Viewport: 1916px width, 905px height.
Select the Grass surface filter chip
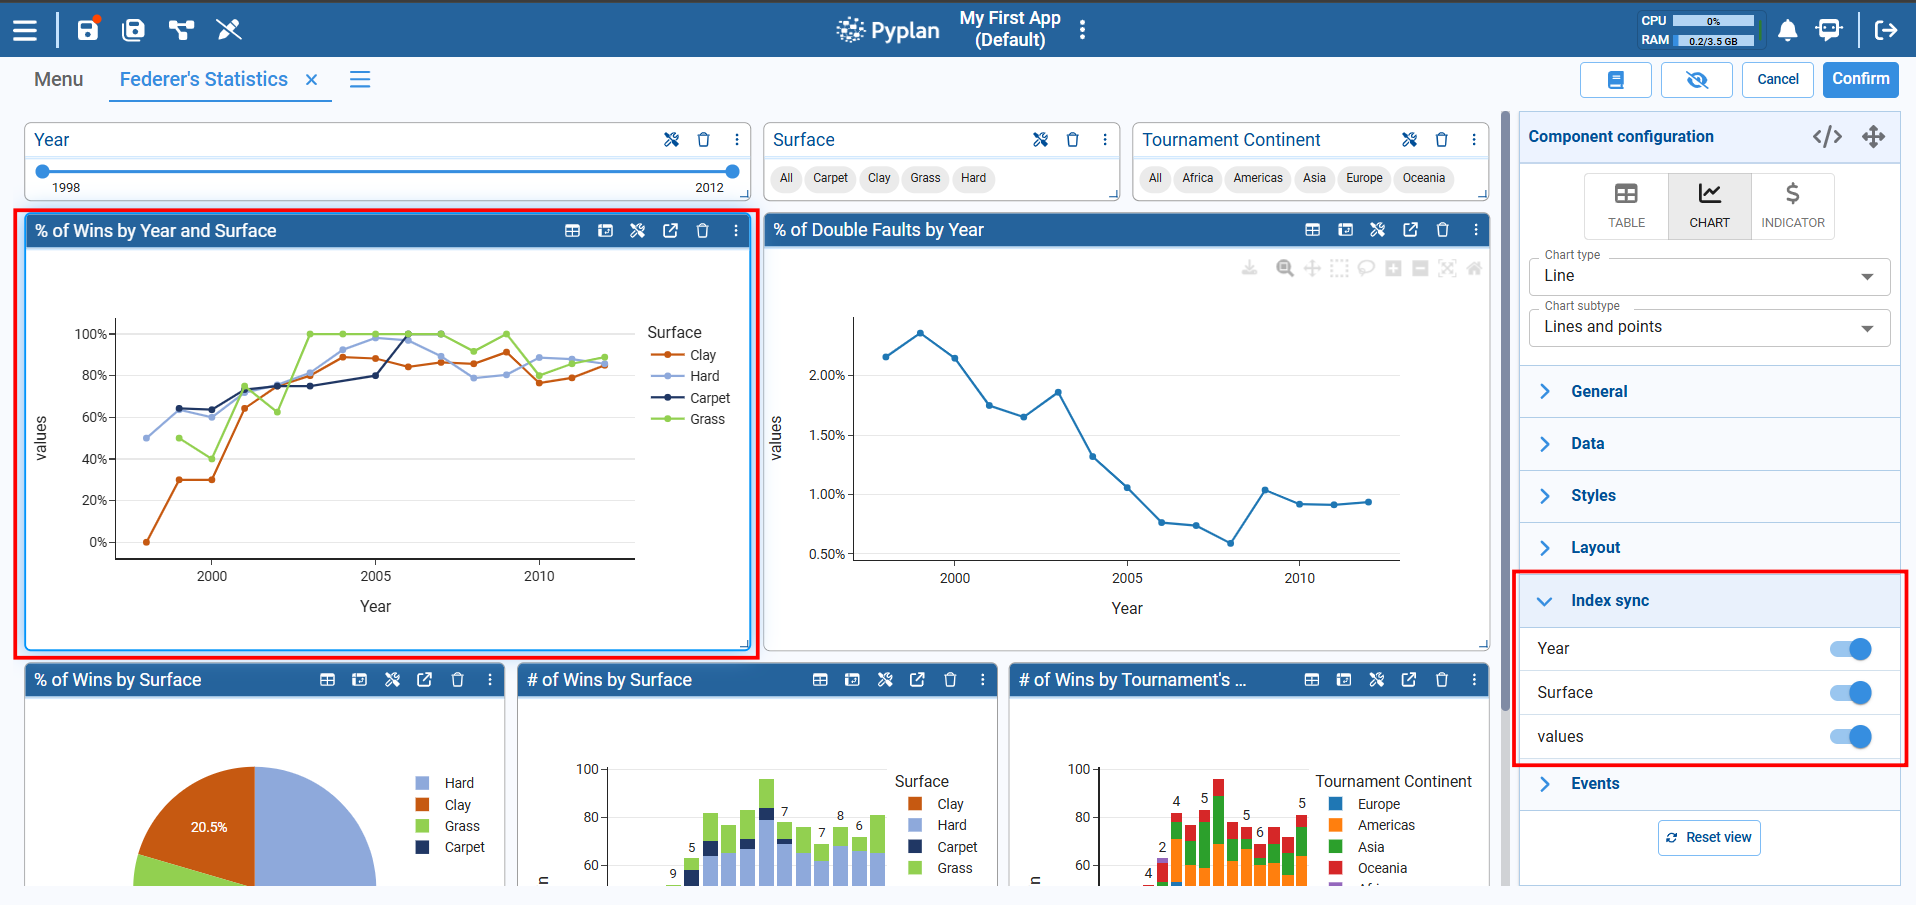(x=925, y=178)
